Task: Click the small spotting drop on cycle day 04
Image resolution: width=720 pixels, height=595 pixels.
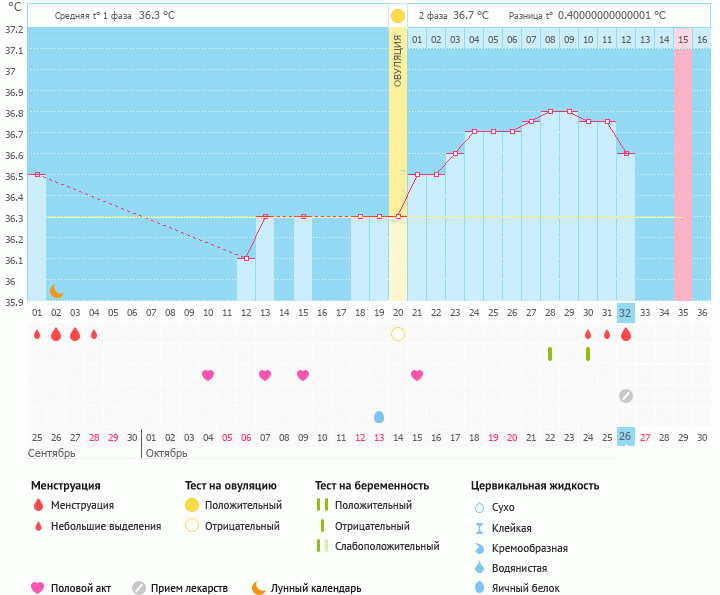Action: point(94,334)
